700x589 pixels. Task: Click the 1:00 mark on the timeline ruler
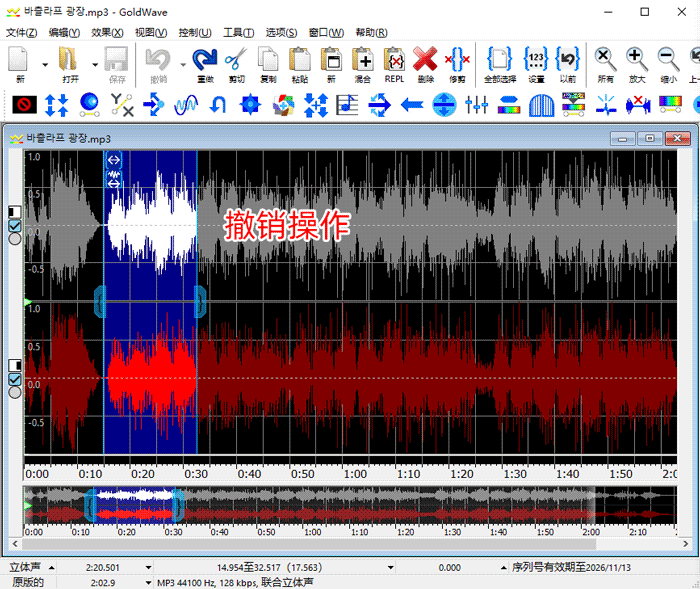(354, 474)
